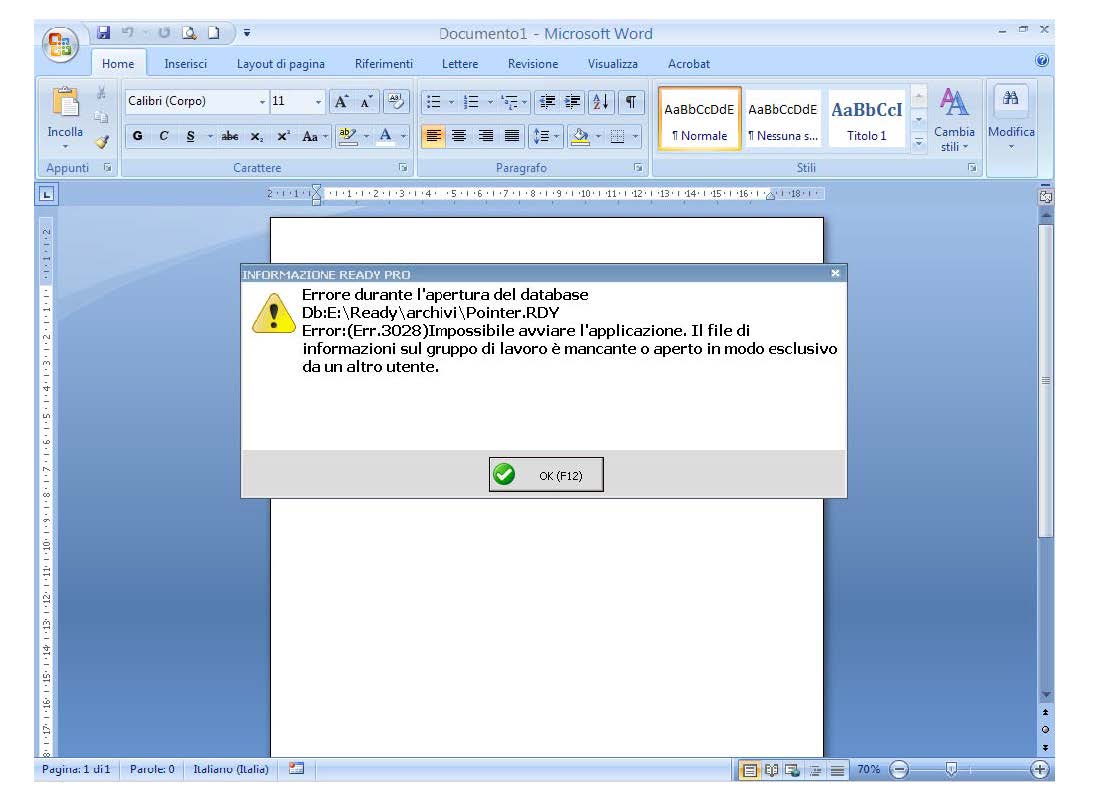Open the Calibri (Corpo) font dropdown
Image resolution: width=1111 pixels, height=786 pixels.
pos(262,101)
